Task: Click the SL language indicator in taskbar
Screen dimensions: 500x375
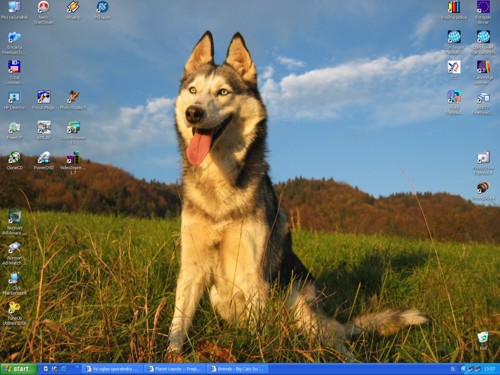Action: (x=453, y=369)
